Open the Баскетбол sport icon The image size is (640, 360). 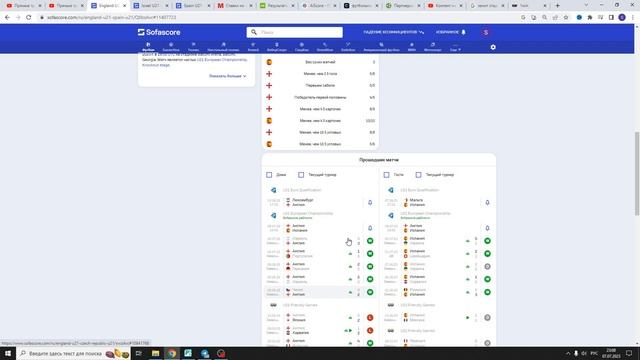coord(171,47)
